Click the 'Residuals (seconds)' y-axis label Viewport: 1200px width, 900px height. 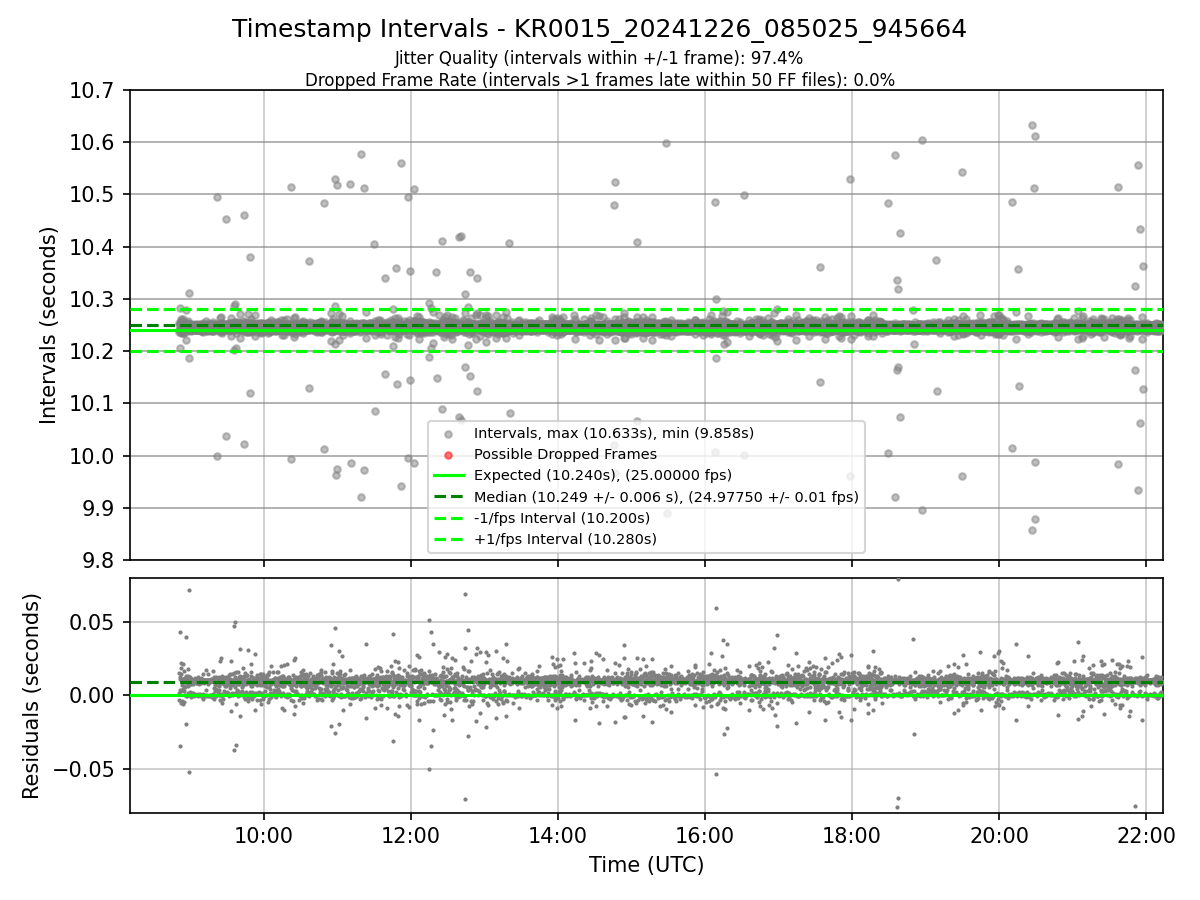pyautogui.click(x=31, y=696)
